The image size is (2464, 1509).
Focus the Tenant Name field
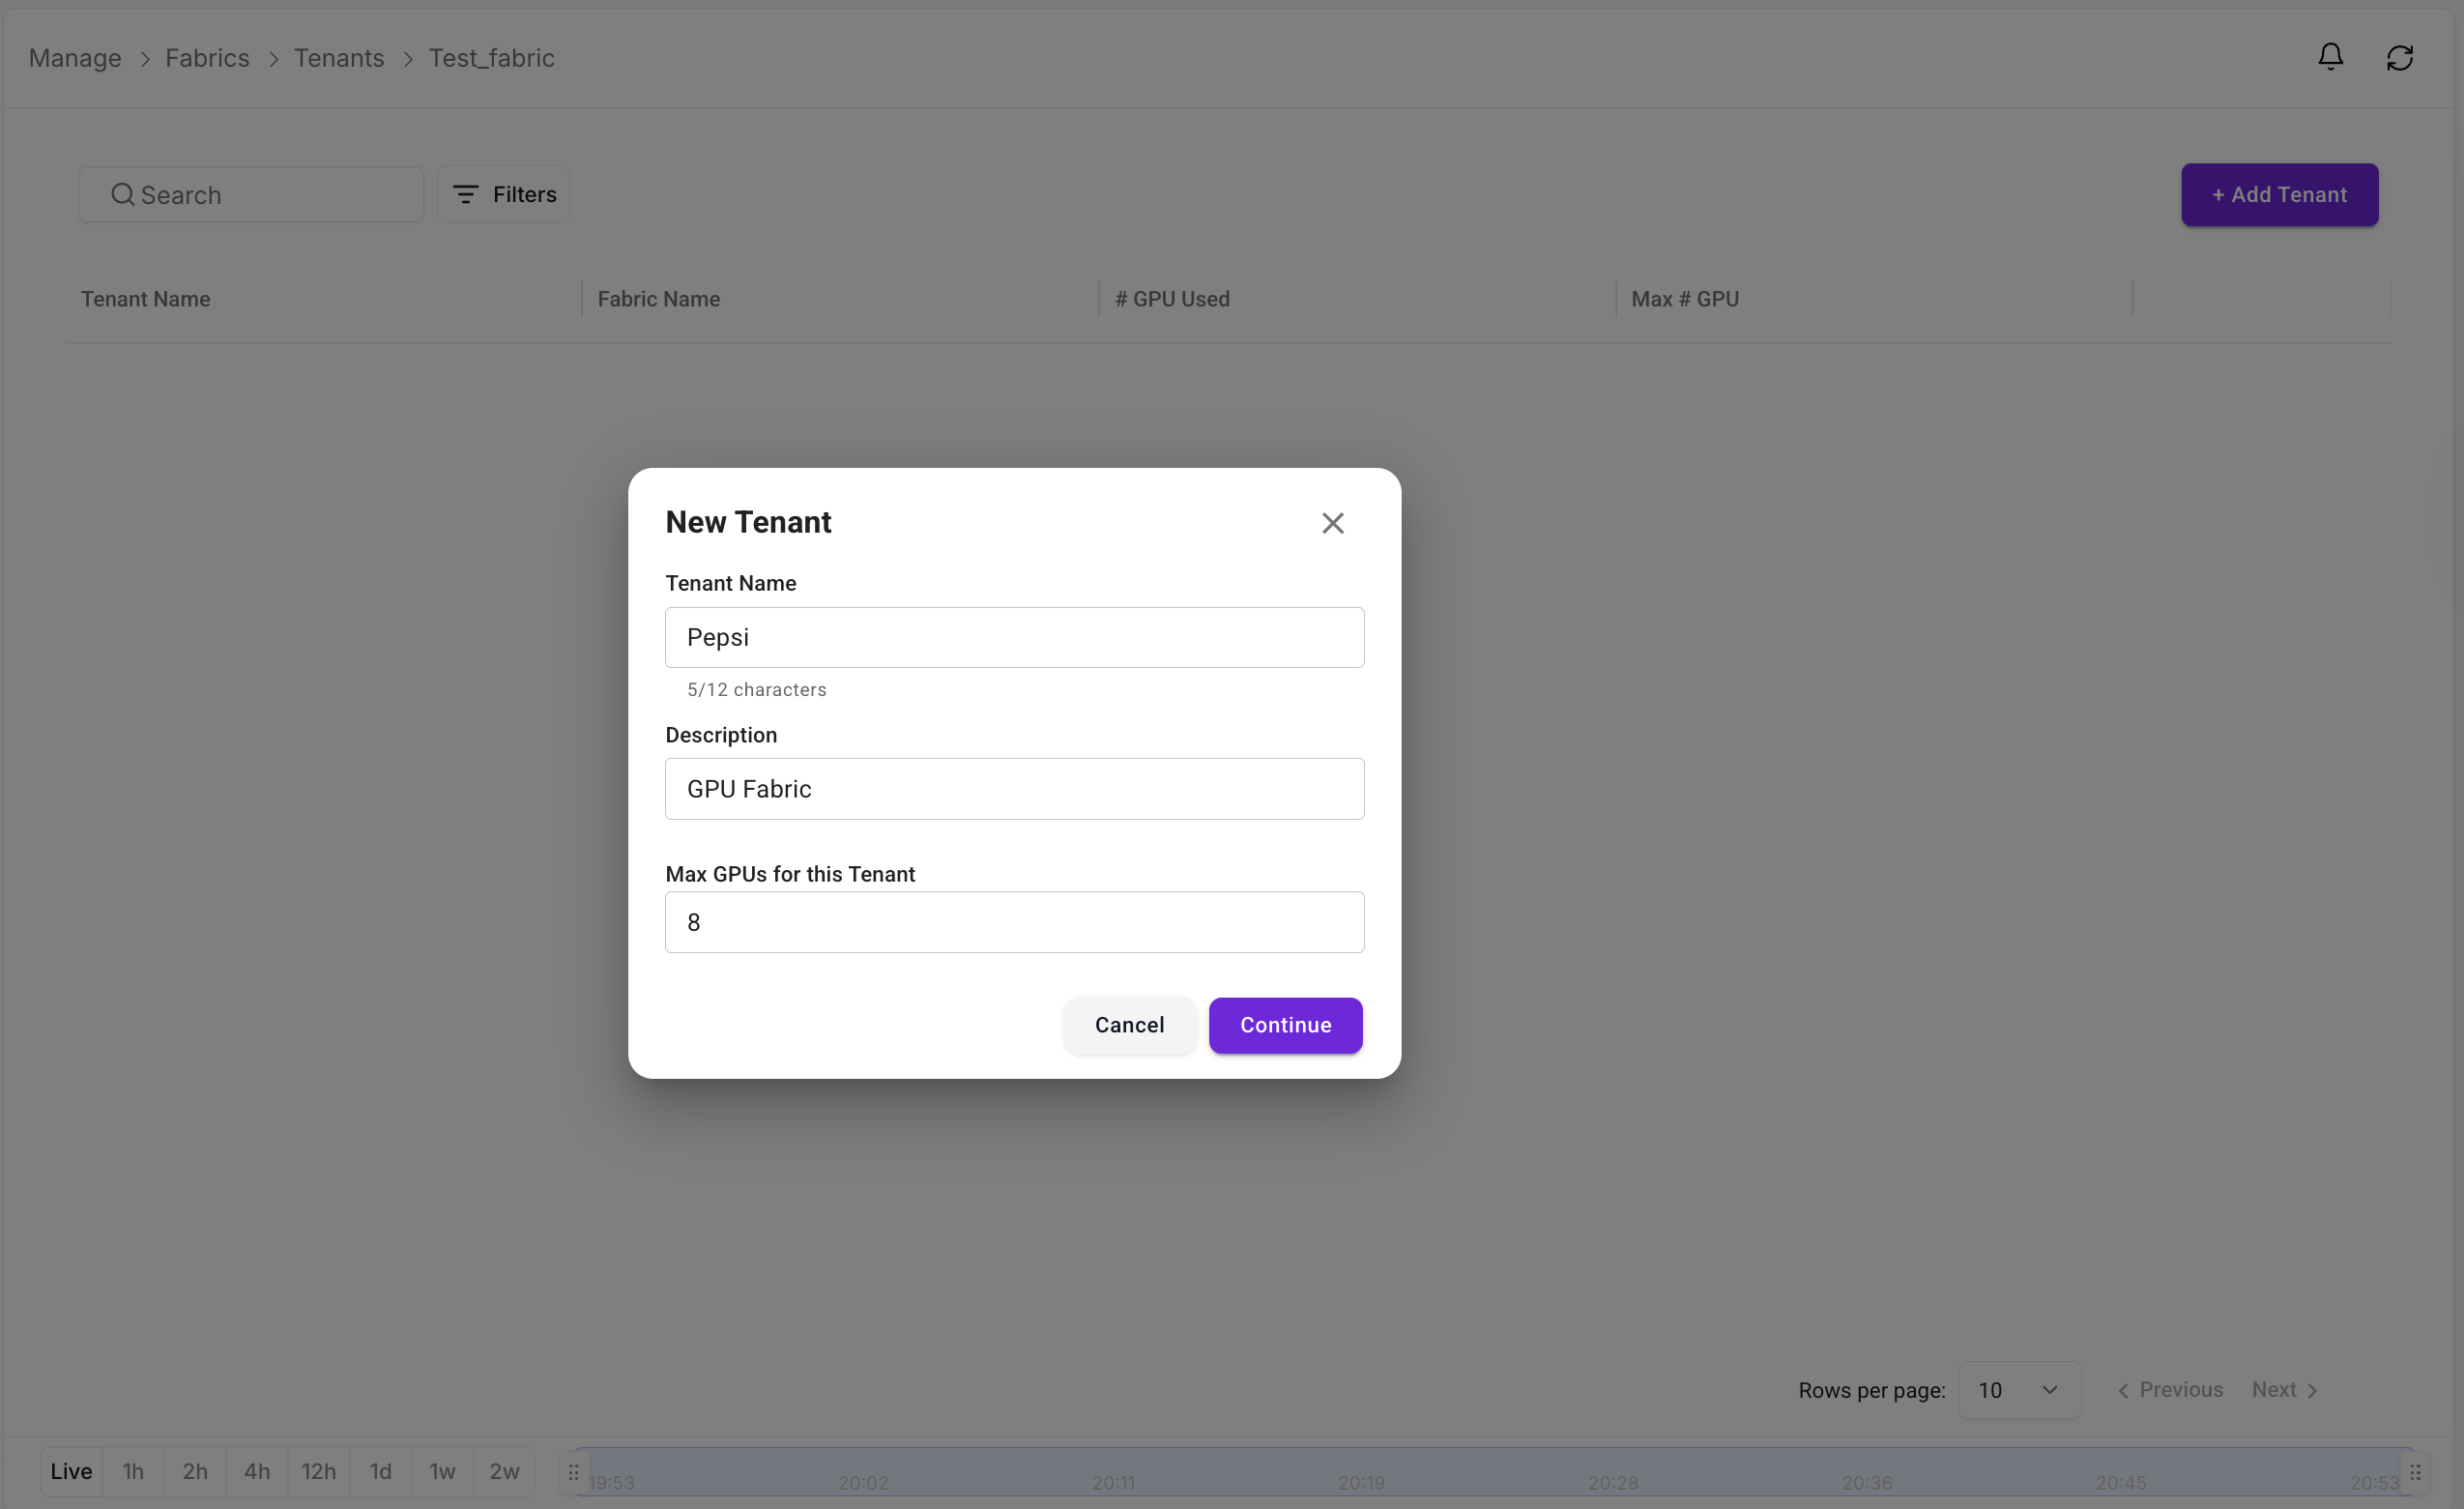pyautogui.click(x=1014, y=637)
